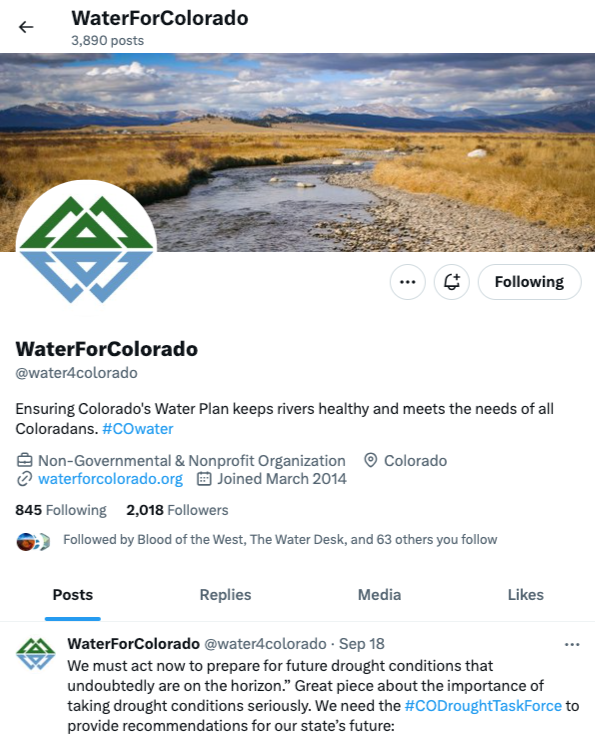Open the #CODroughtTaskForce hashtag in the post

483,706
